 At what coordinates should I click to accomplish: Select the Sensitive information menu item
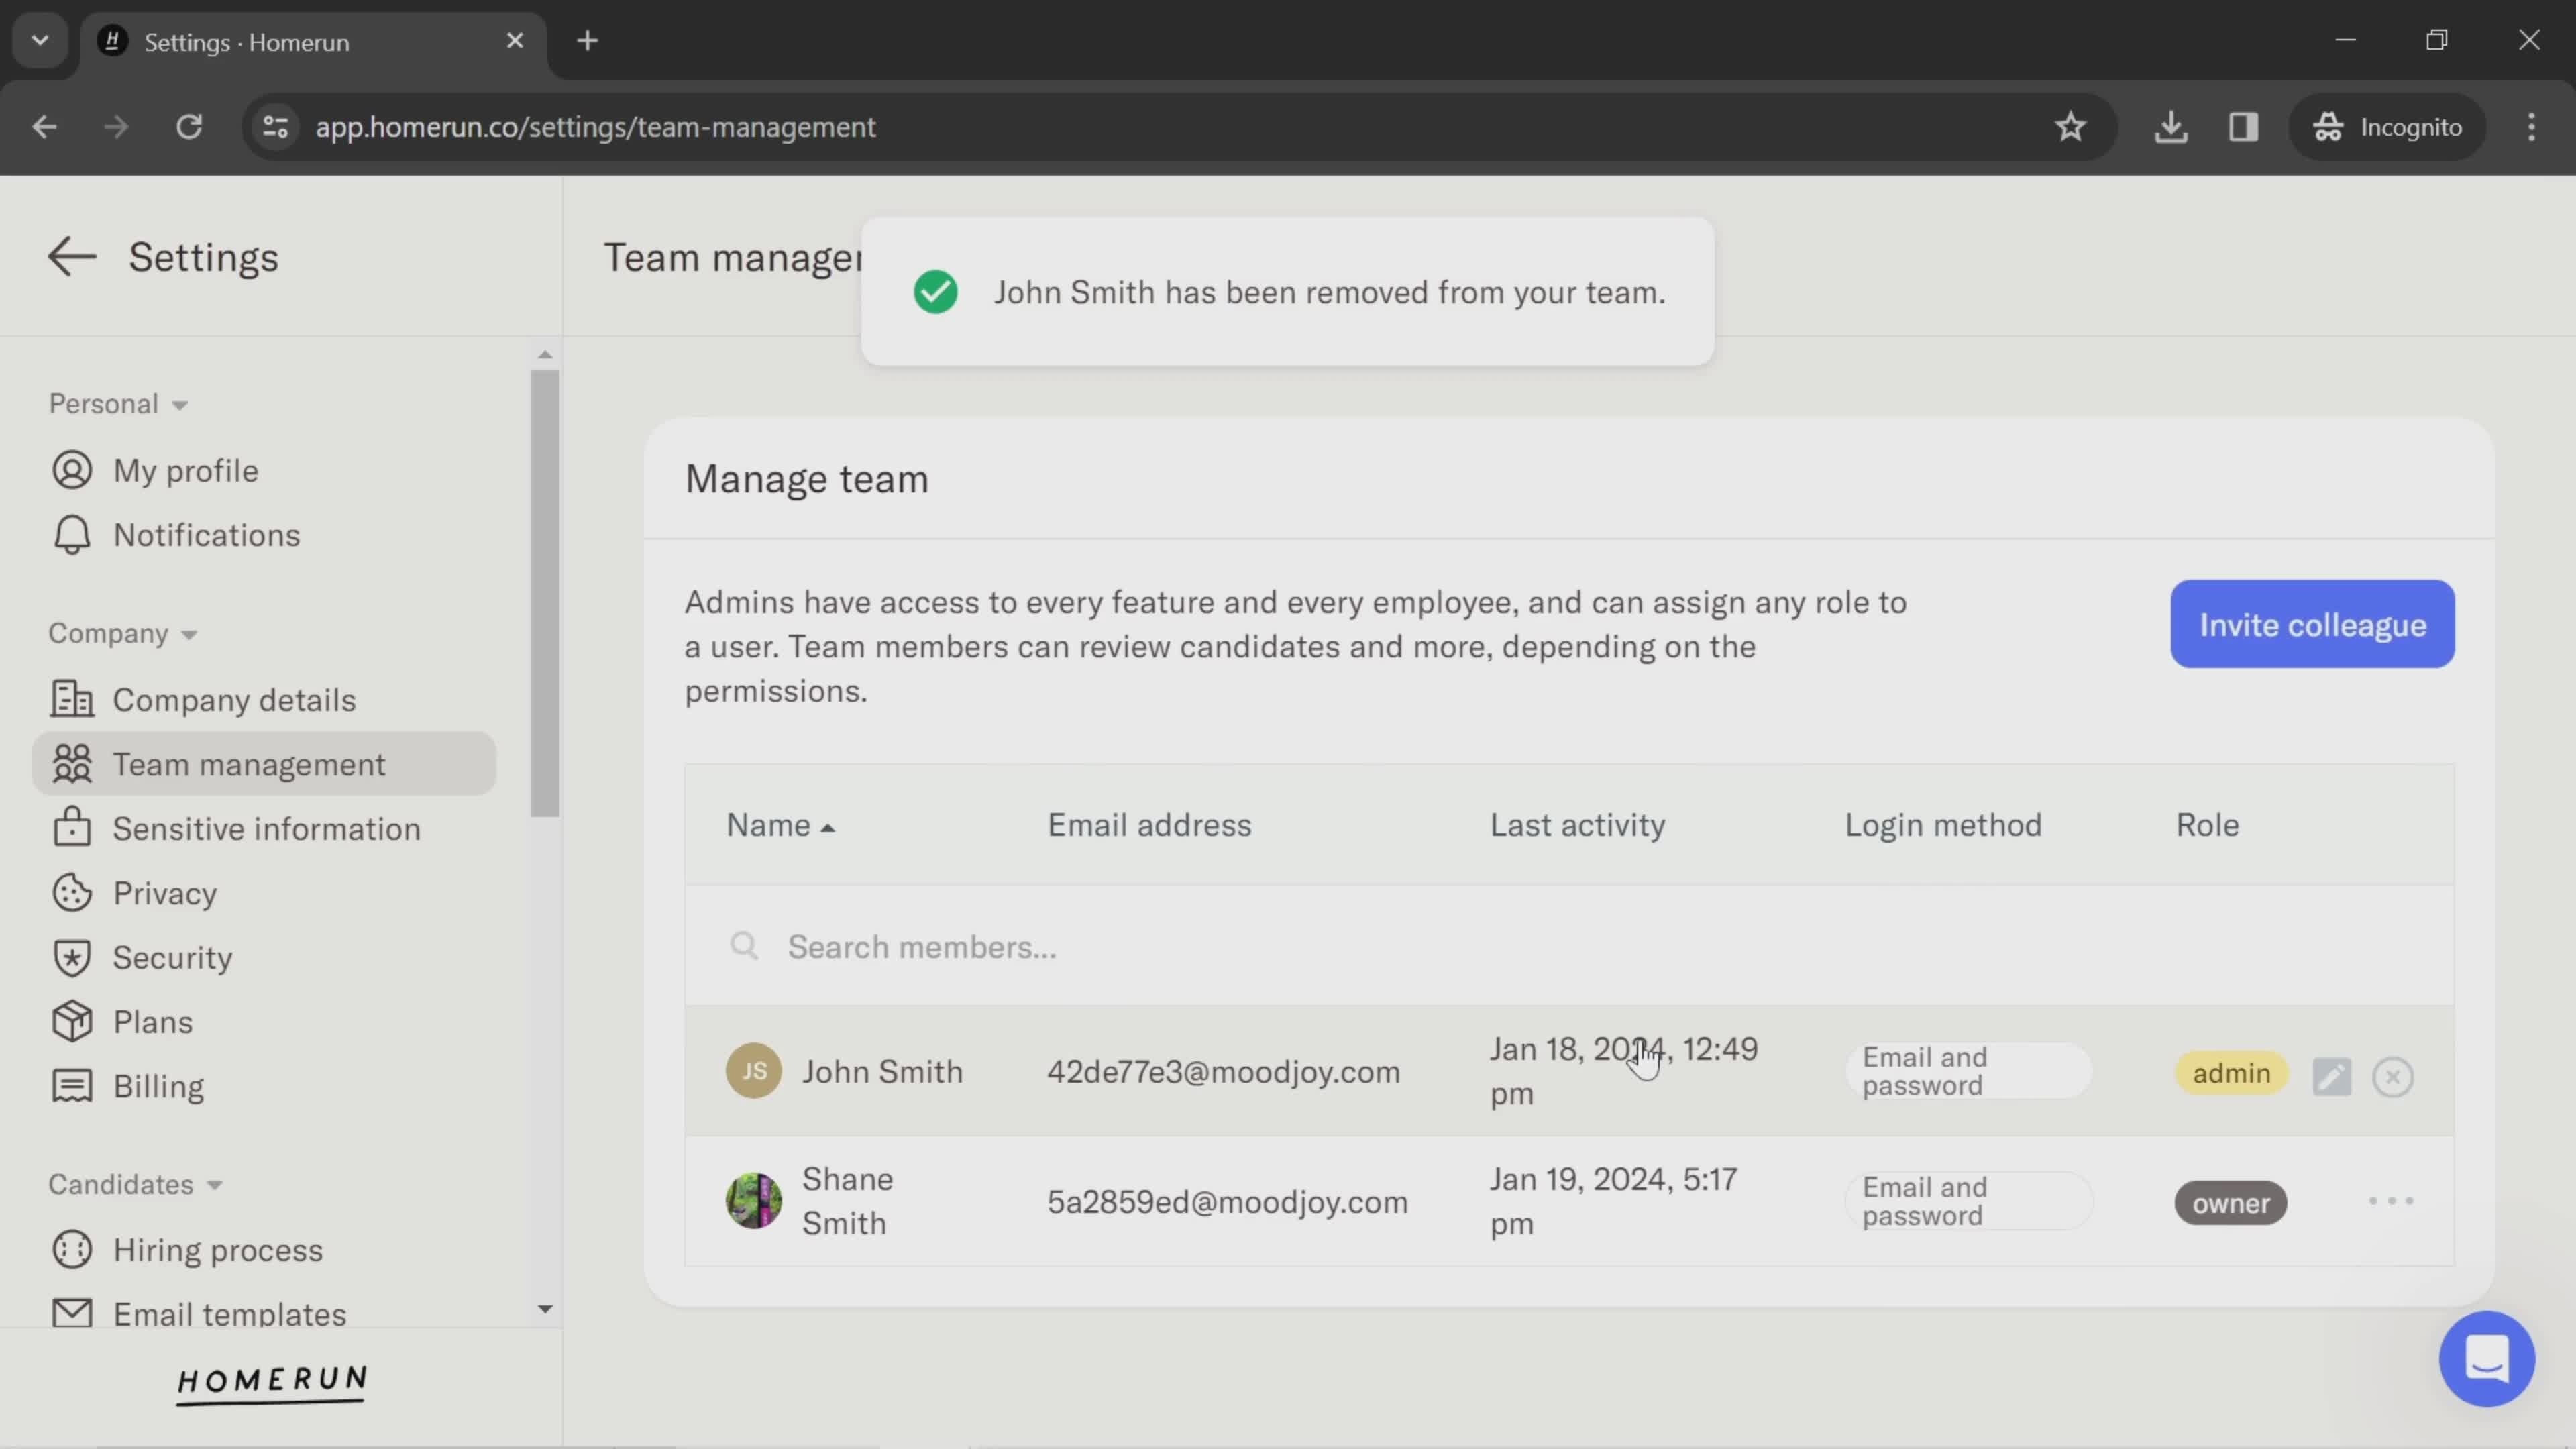[x=267, y=828]
